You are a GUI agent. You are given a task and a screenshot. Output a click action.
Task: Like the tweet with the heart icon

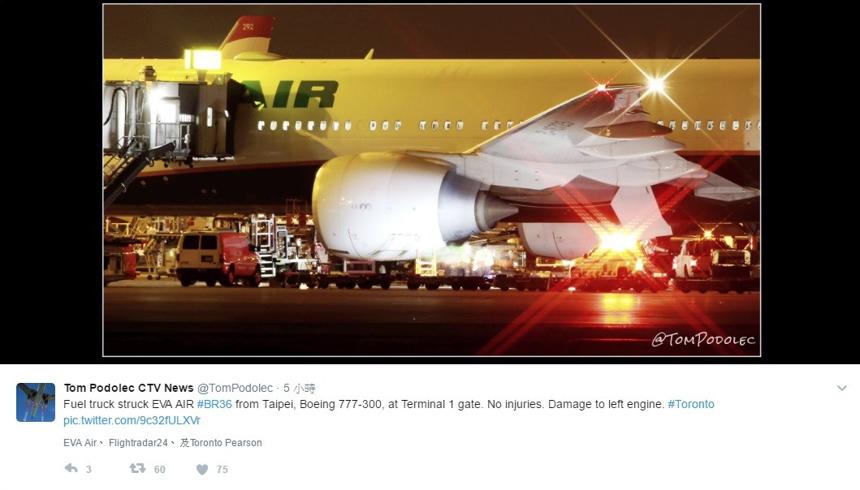pos(202,469)
